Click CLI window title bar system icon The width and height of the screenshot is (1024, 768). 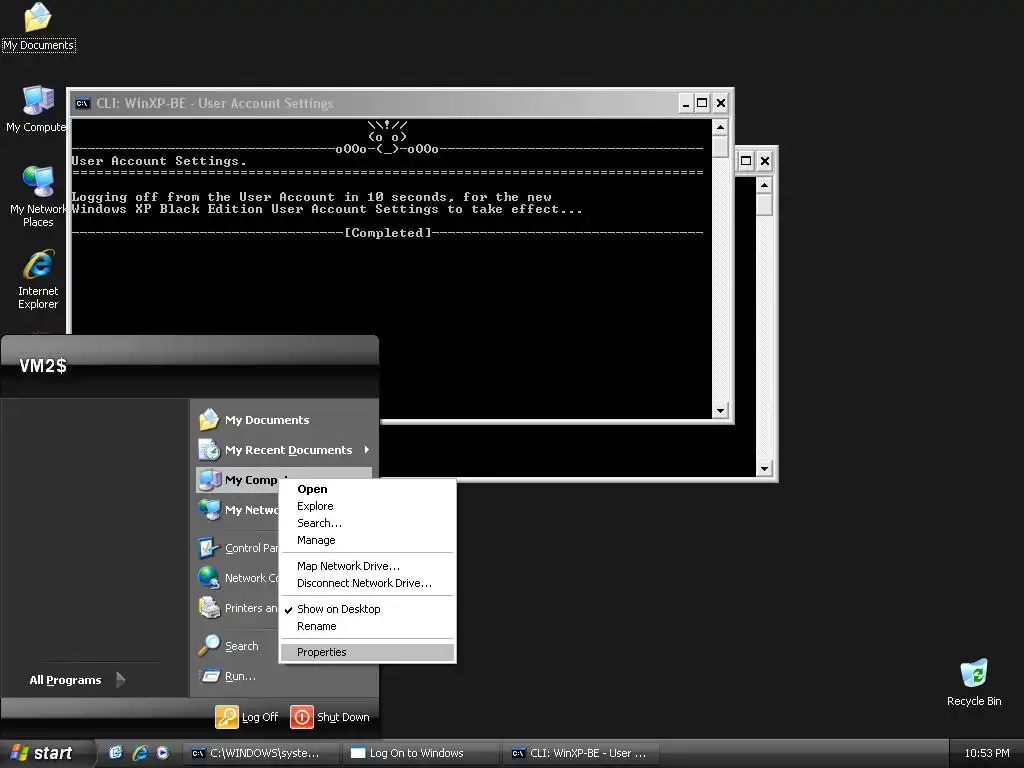(82, 103)
